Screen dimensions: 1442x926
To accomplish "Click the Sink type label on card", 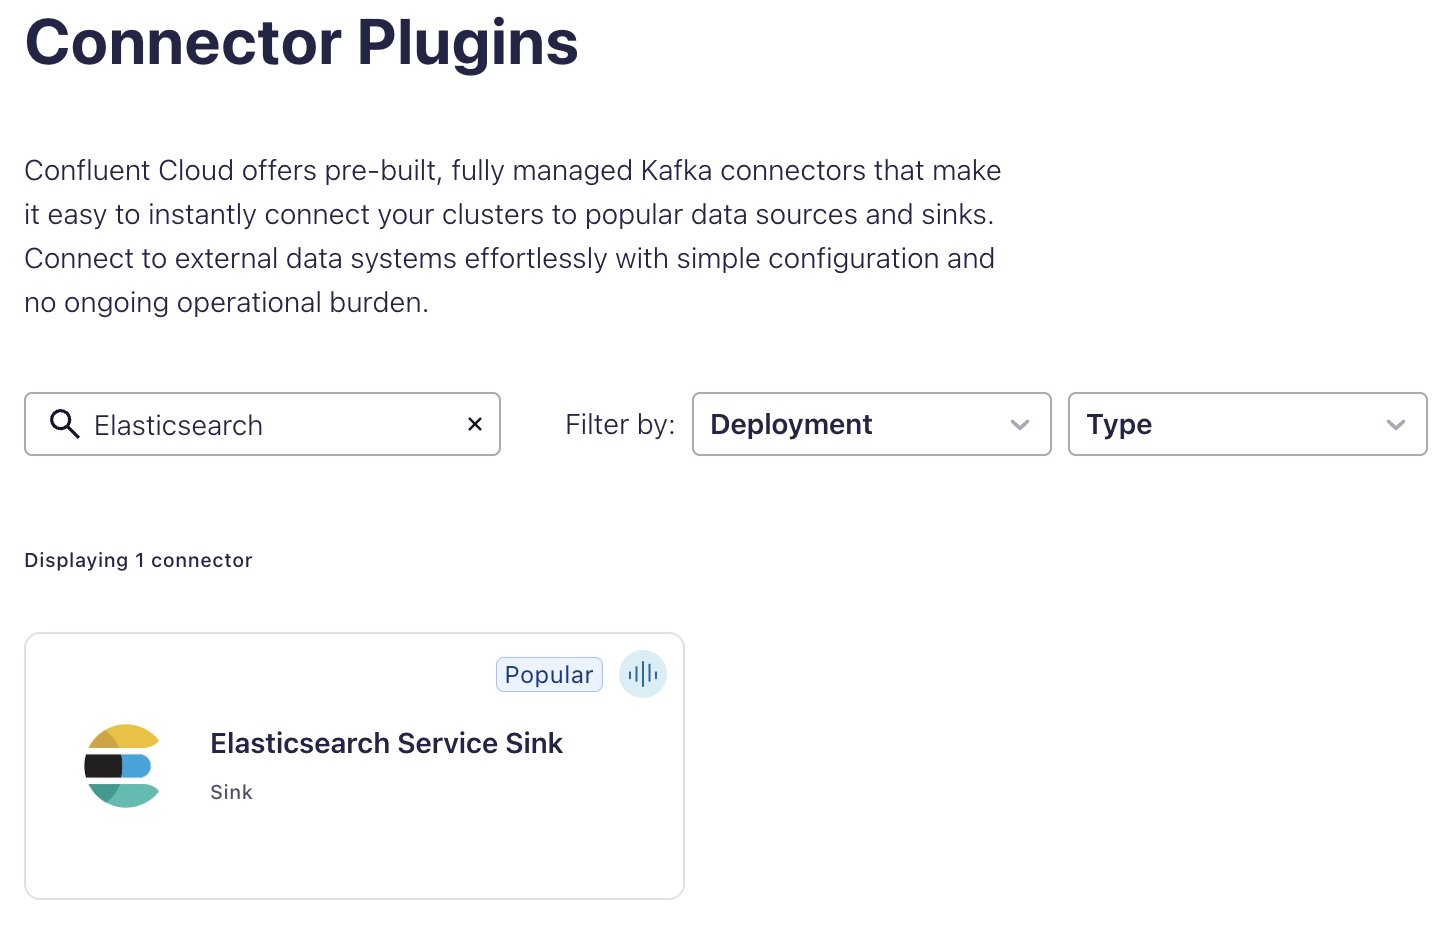I will (x=231, y=792).
